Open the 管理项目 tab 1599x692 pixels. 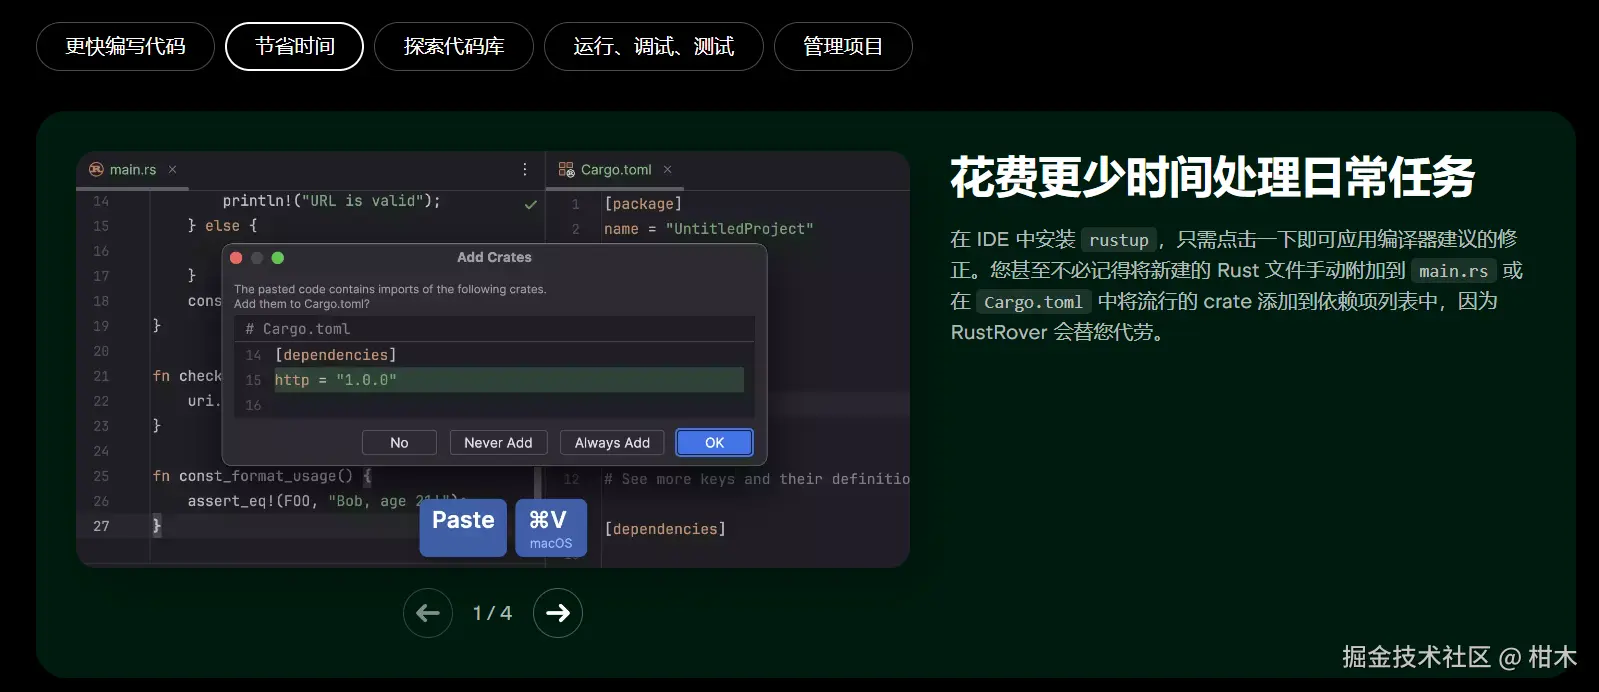click(x=843, y=47)
